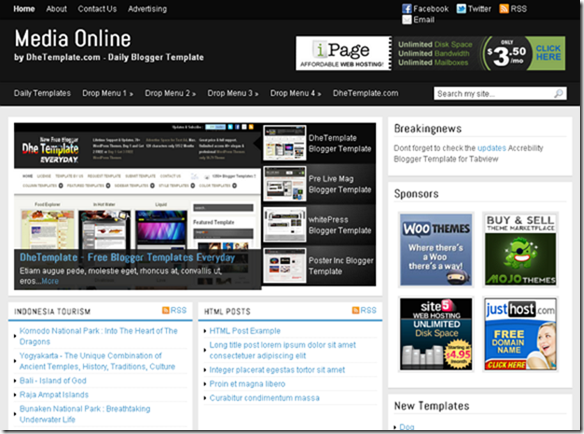Click RSS icon in HTML Posts section
The height and width of the screenshot is (434, 584).
tap(356, 310)
